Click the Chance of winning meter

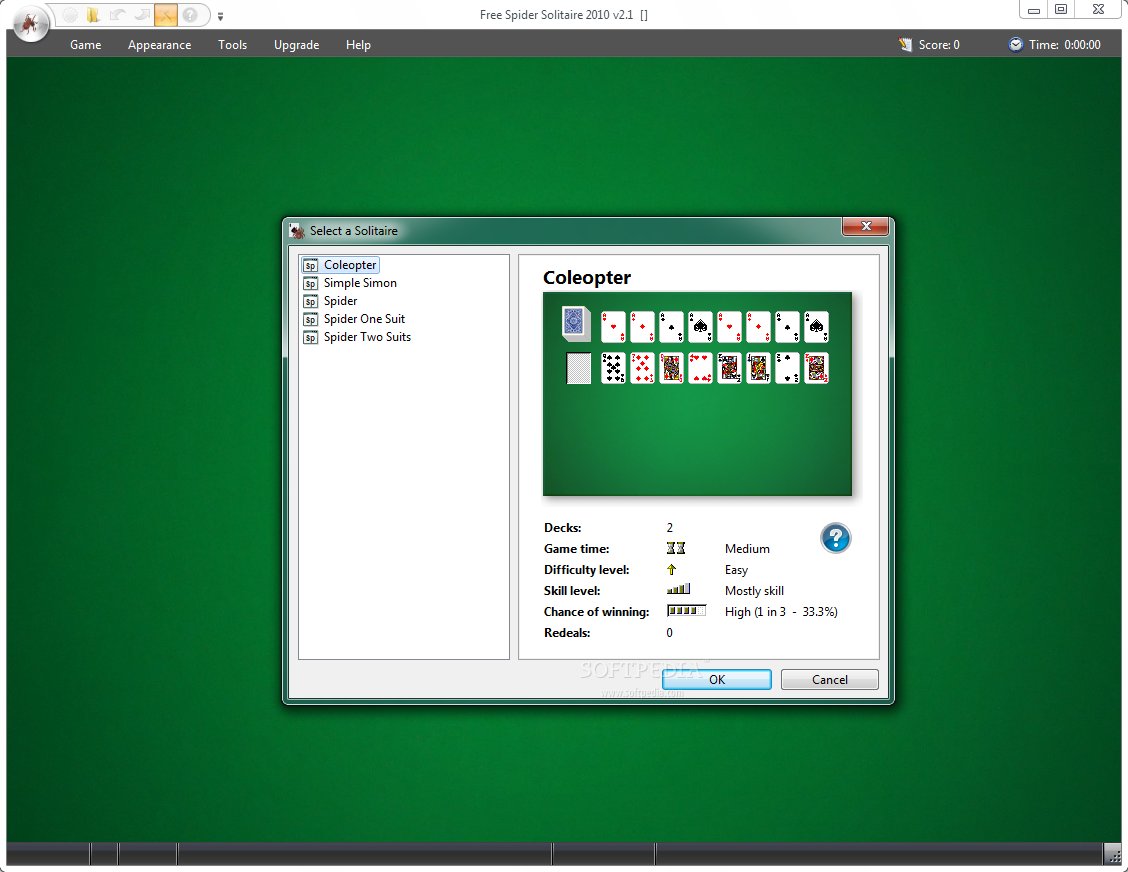pyautogui.click(x=686, y=611)
